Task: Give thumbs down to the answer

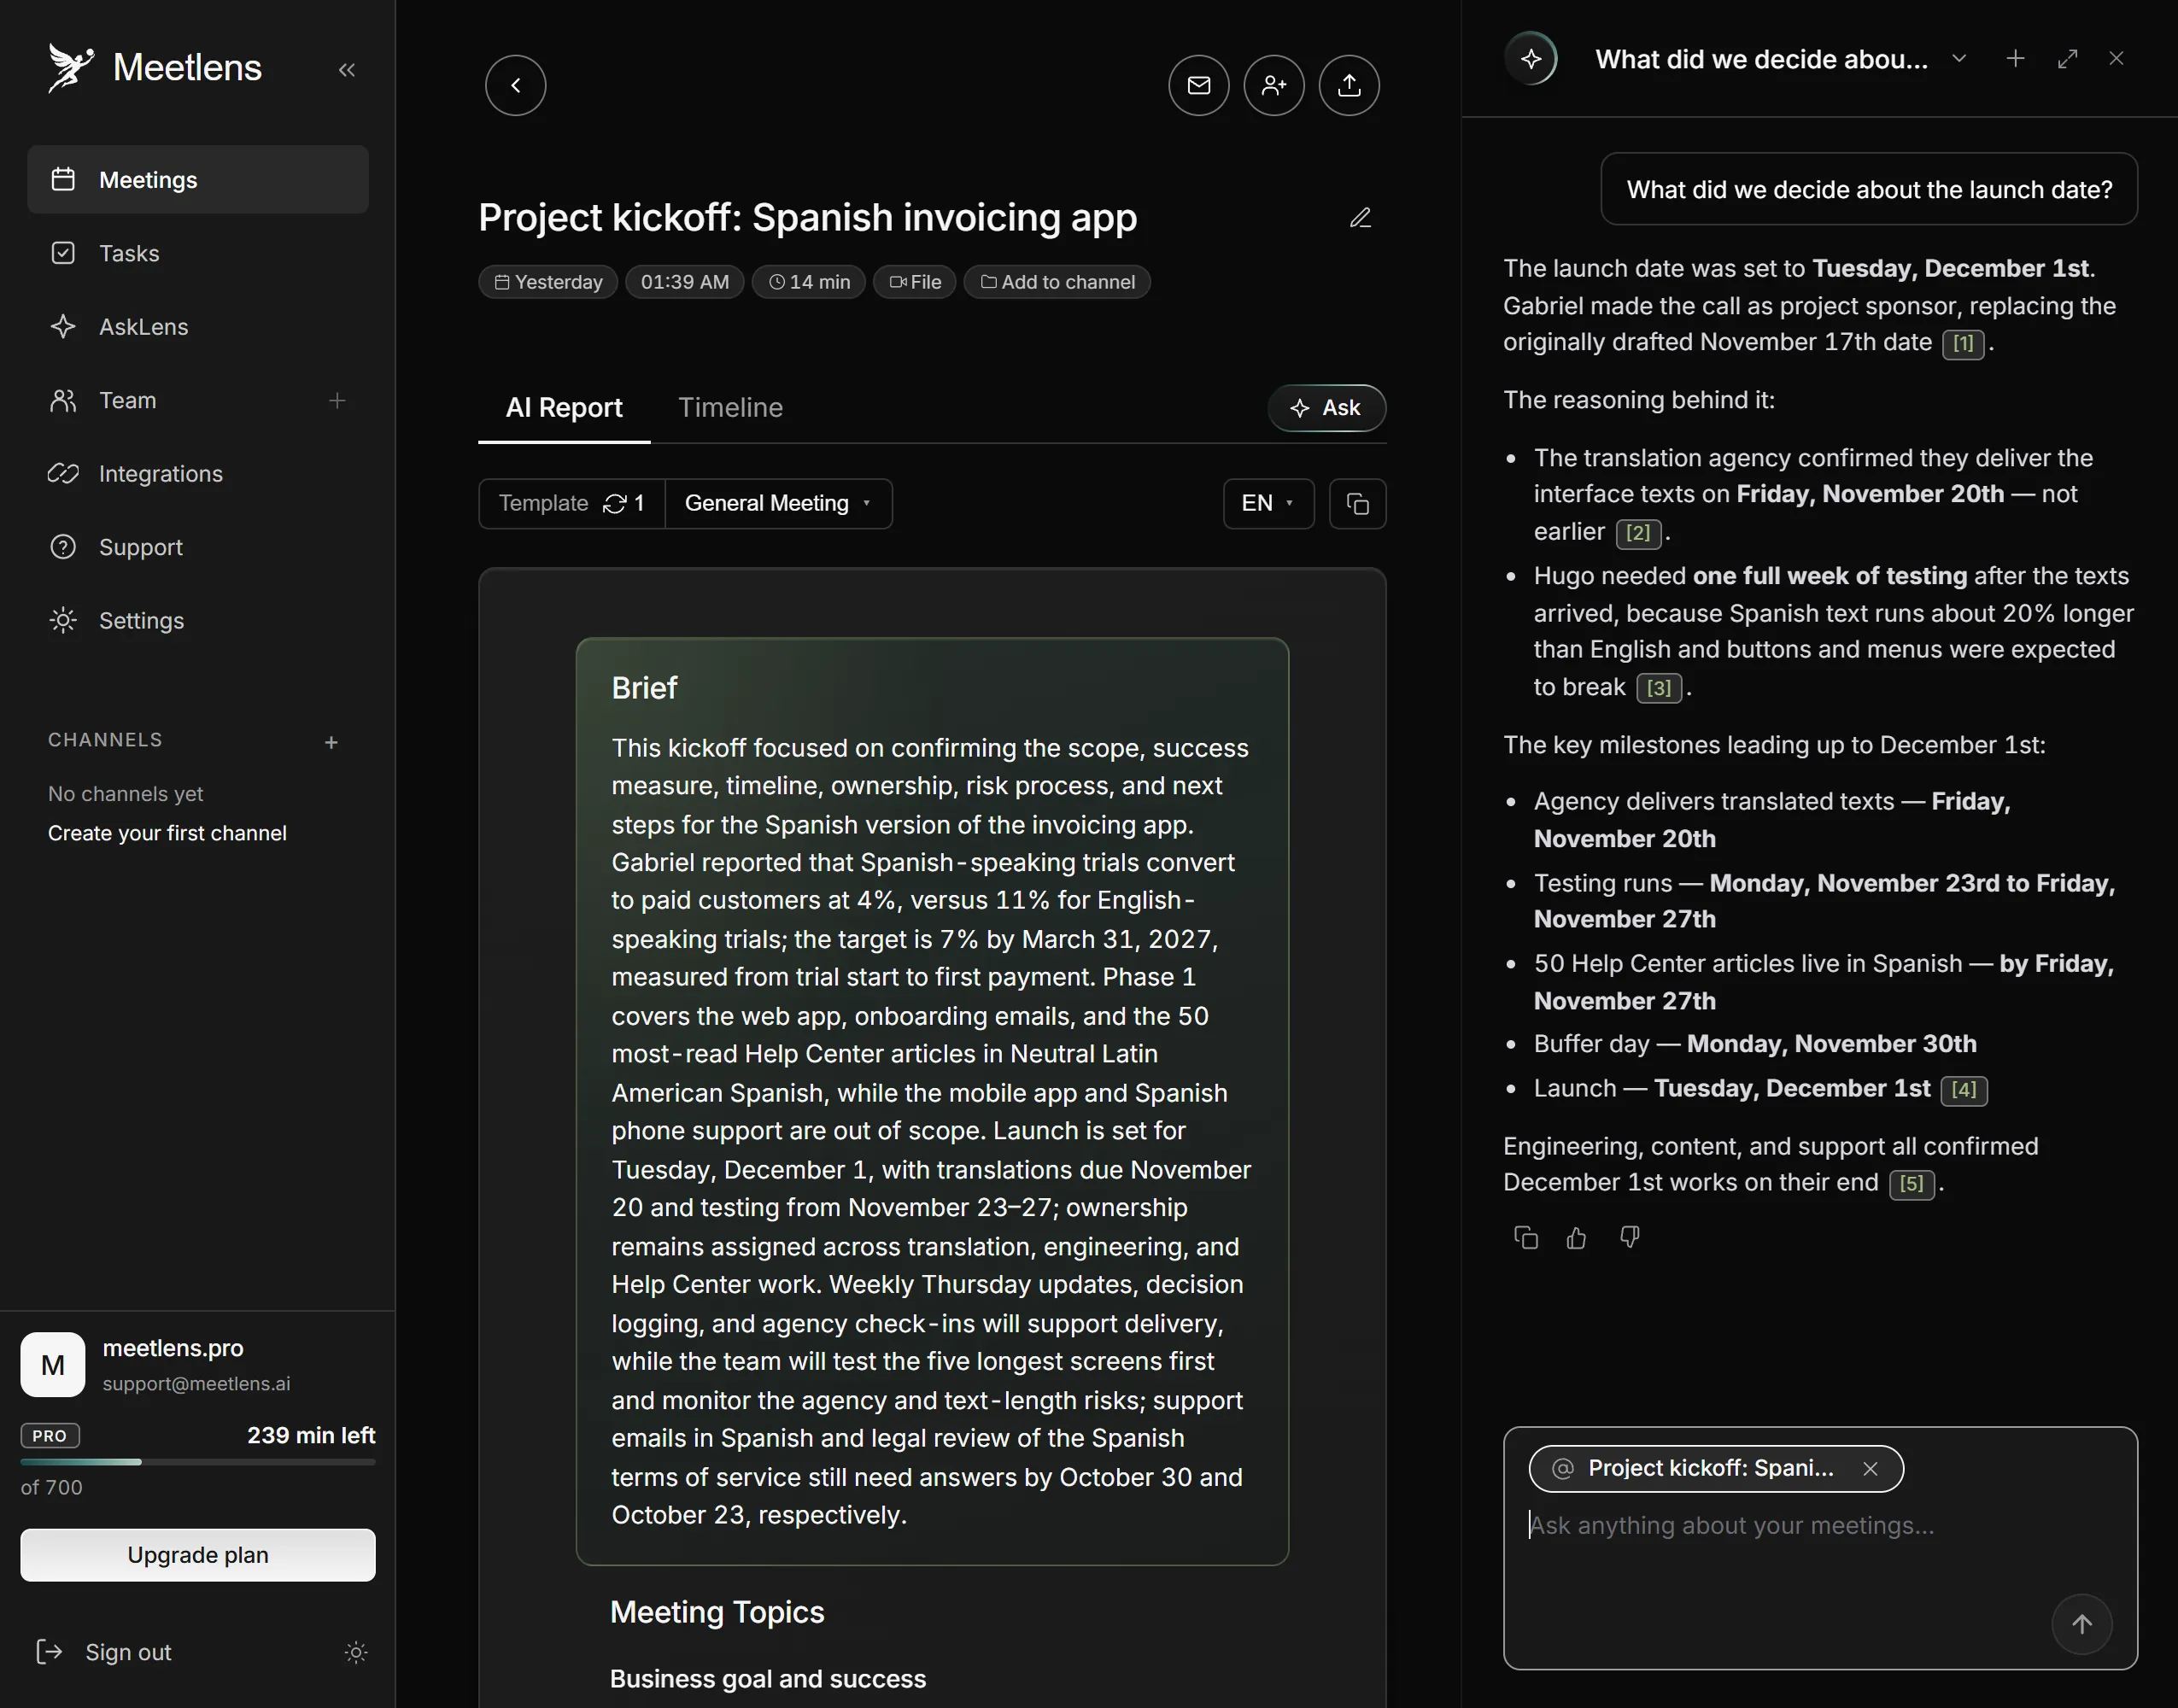Action: coord(1630,1238)
